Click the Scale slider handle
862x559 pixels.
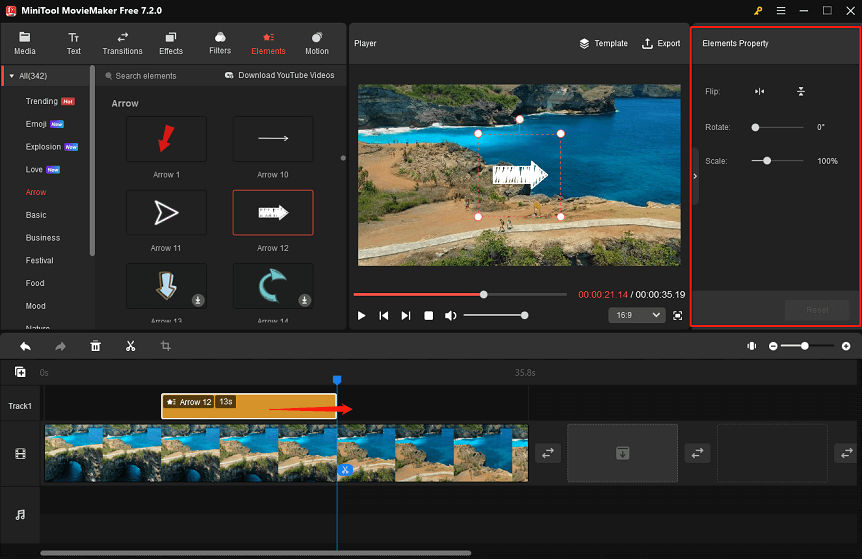click(767, 161)
